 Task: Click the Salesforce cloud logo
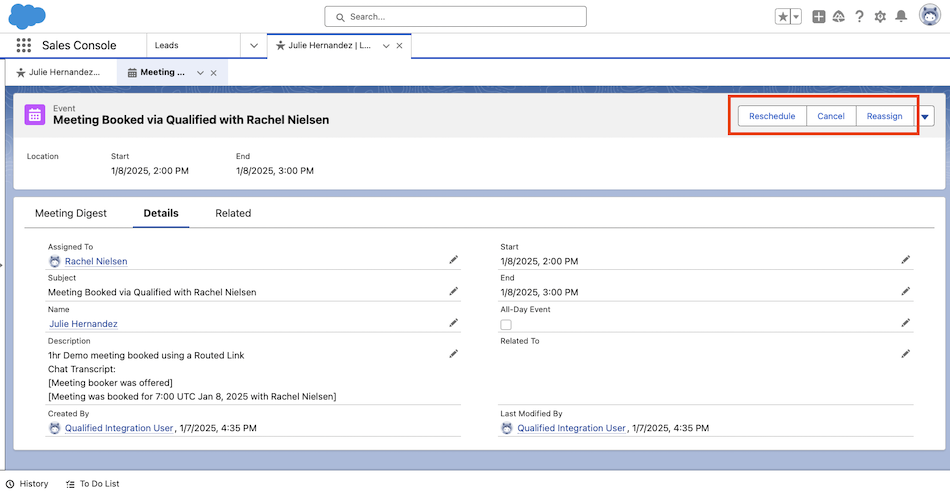click(27, 16)
